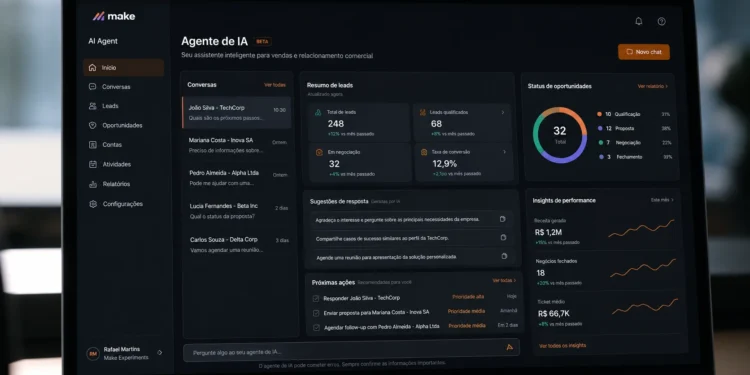The width and height of the screenshot is (750, 375).
Task: Click the Fechamento legend dot
Action: pos(601,157)
